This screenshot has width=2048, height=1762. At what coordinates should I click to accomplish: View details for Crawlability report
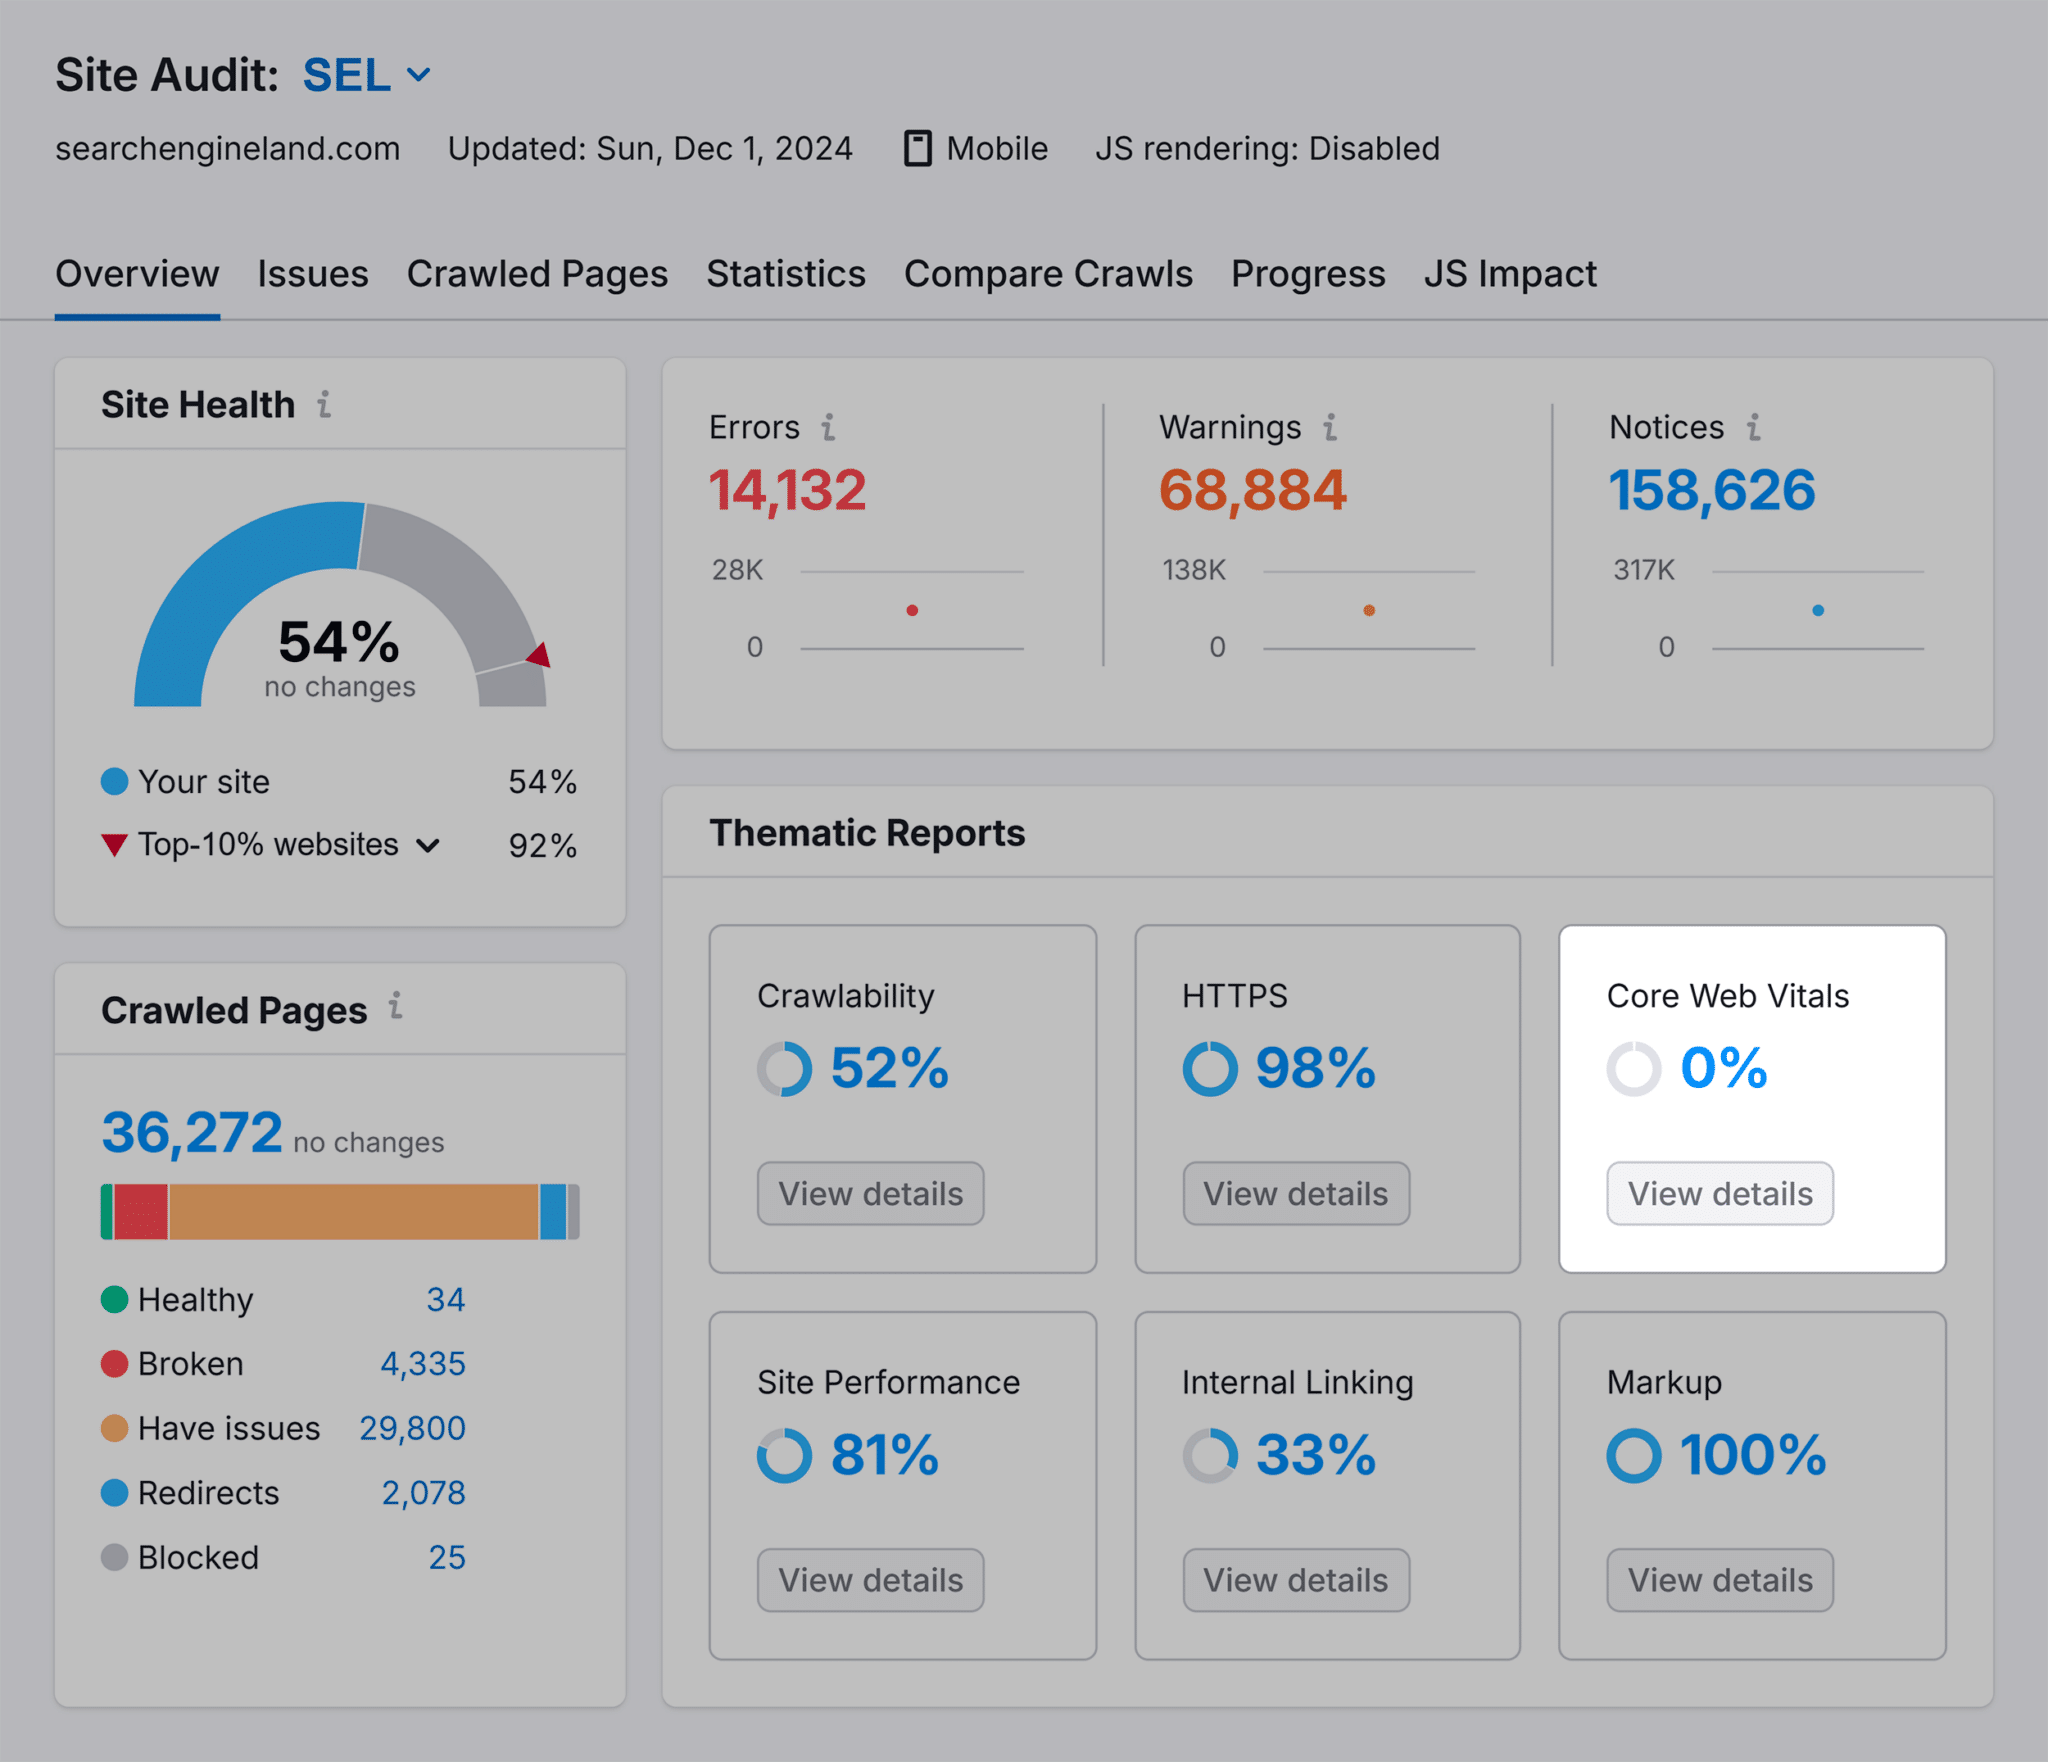(870, 1193)
